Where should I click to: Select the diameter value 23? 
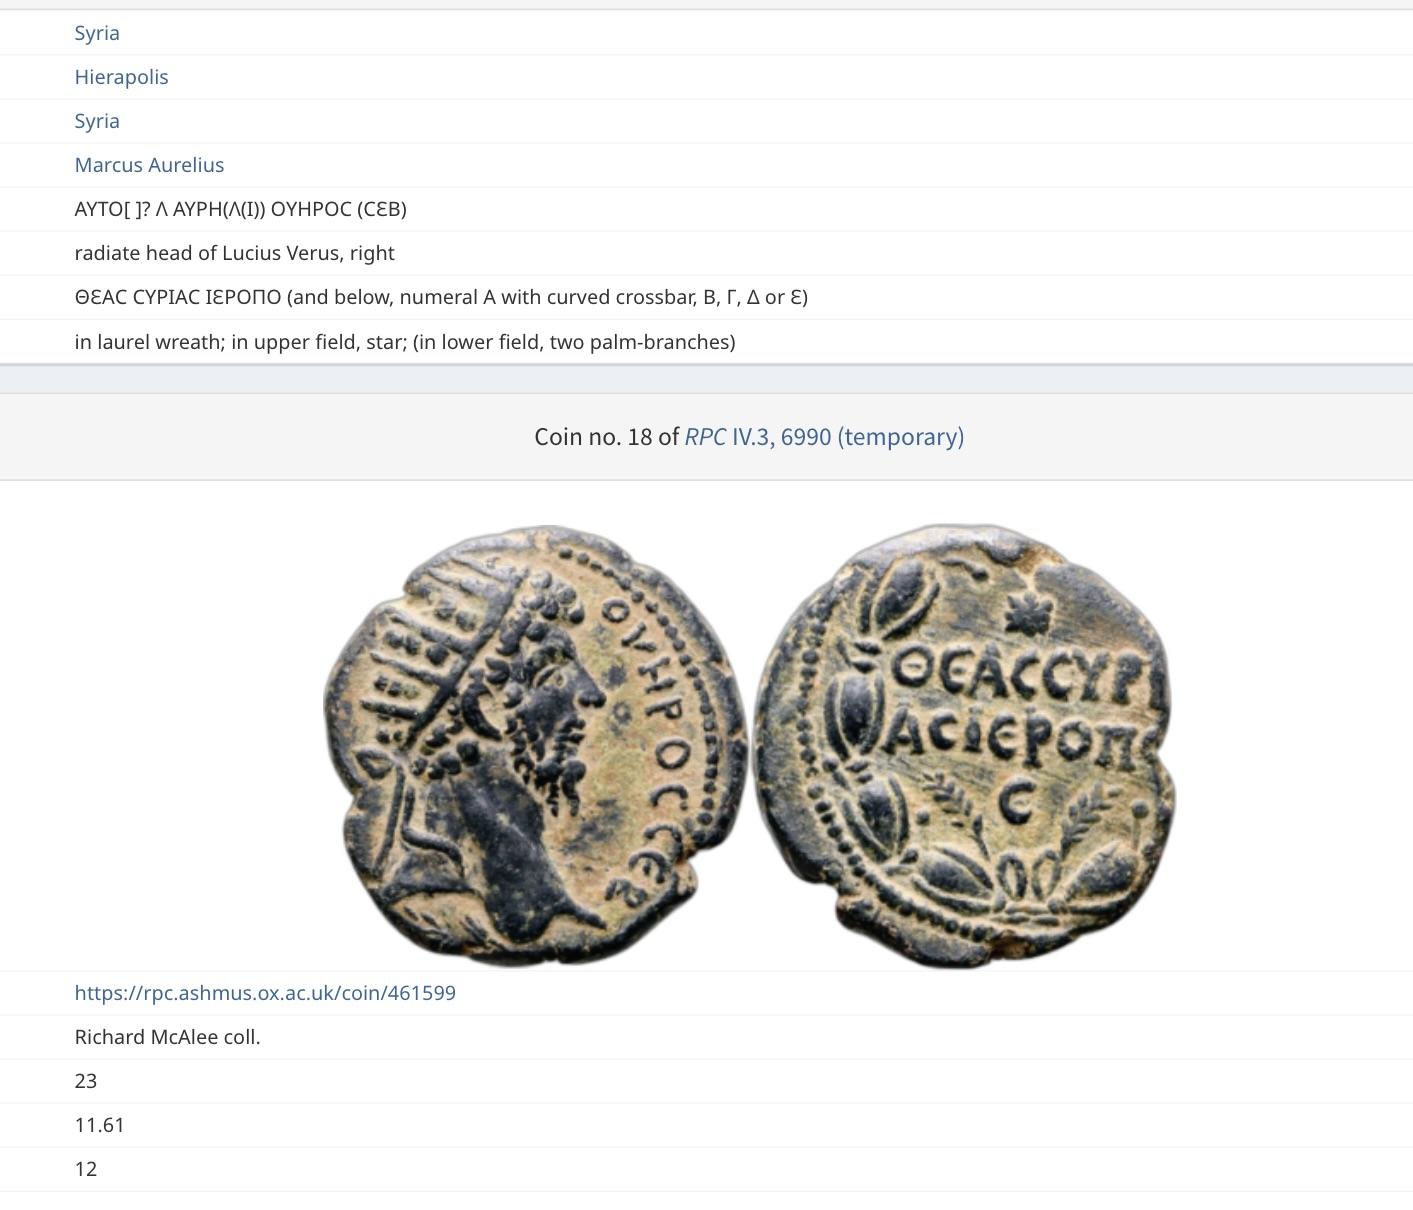coord(86,1081)
